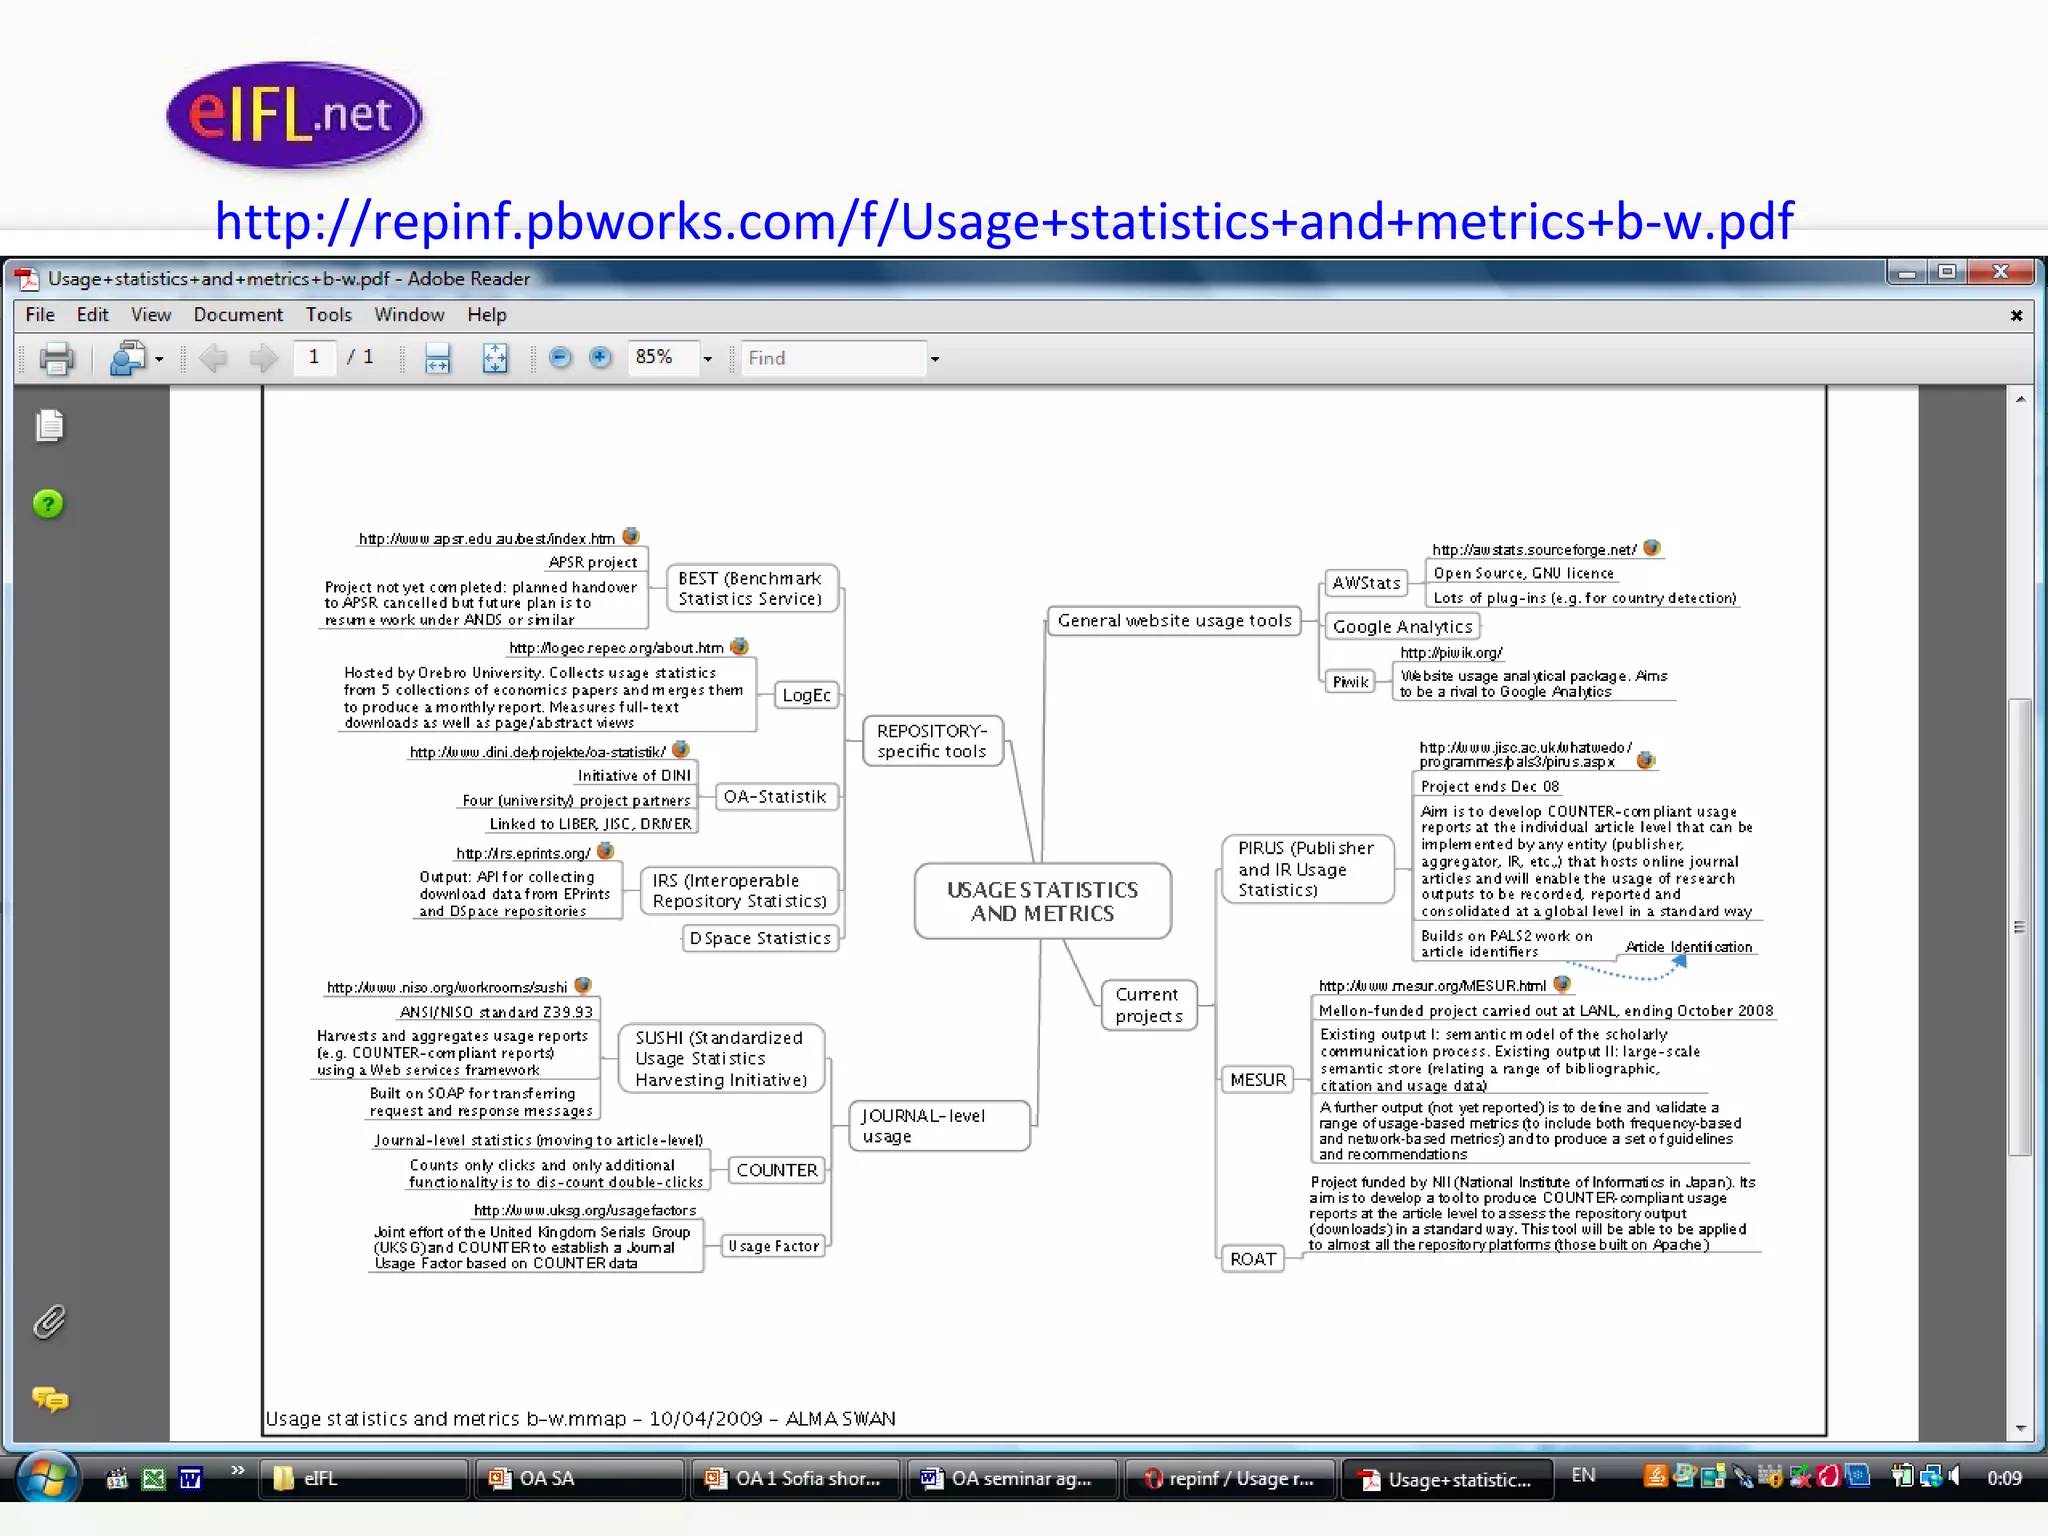Open the Pages panel in the sidebar
2048x1536 pixels.
click(49, 426)
